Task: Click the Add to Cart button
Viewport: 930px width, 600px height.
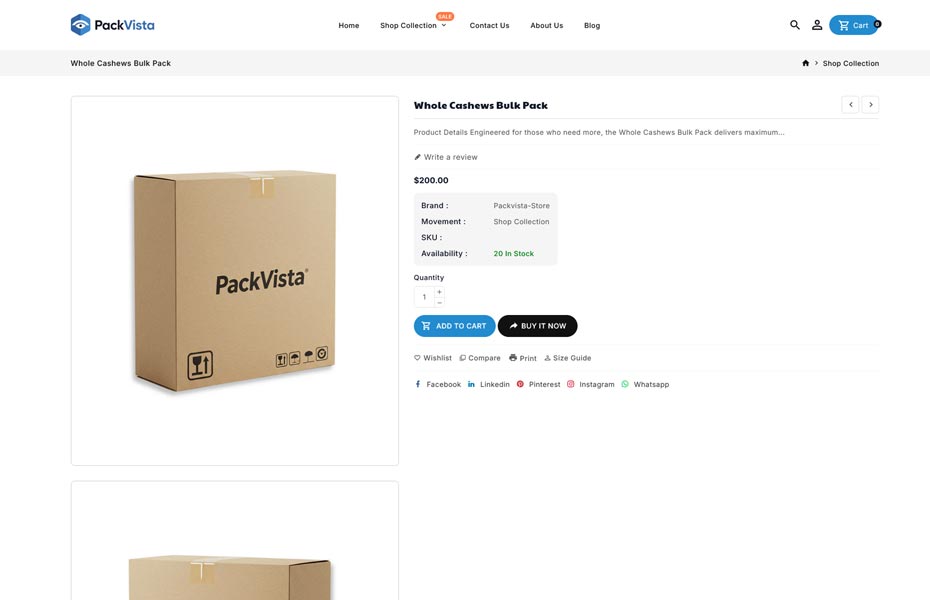Action: [454, 326]
